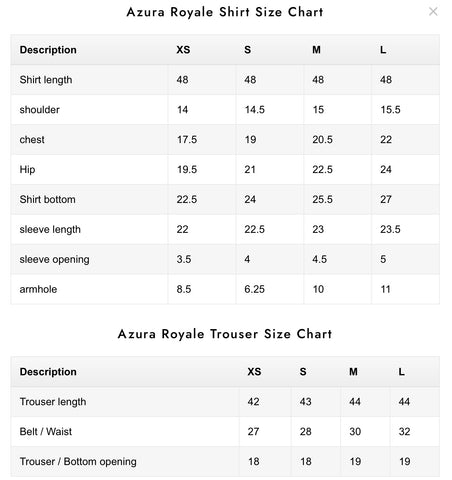Image resolution: width=452 pixels, height=480 pixels.
Task: Close the size chart popup
Action: (433, 12)
